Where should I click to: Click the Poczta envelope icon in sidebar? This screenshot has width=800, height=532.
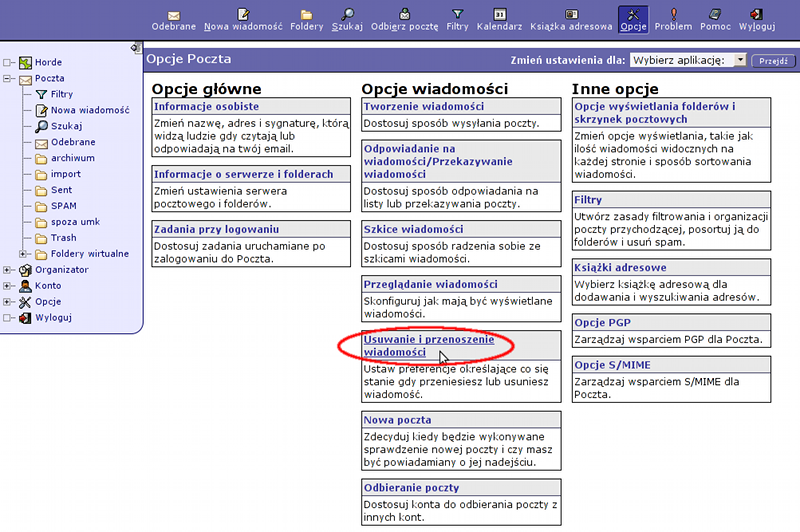26,80
